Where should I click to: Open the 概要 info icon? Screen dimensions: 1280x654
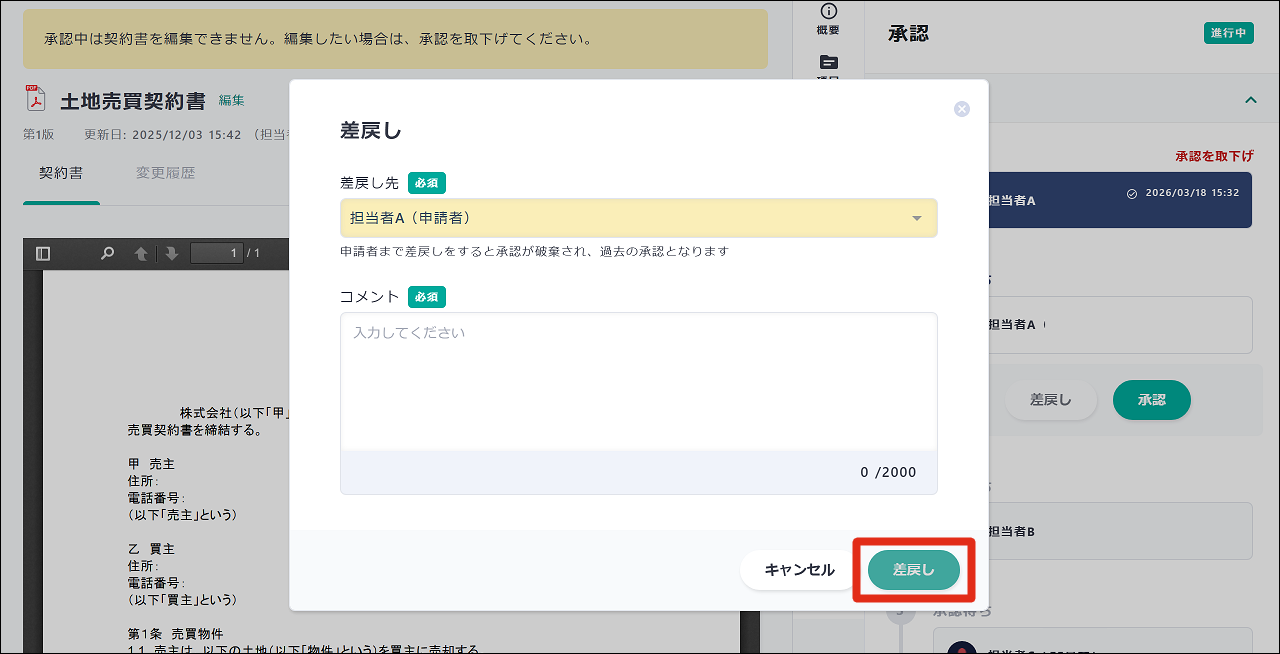(x=828, y=11)
